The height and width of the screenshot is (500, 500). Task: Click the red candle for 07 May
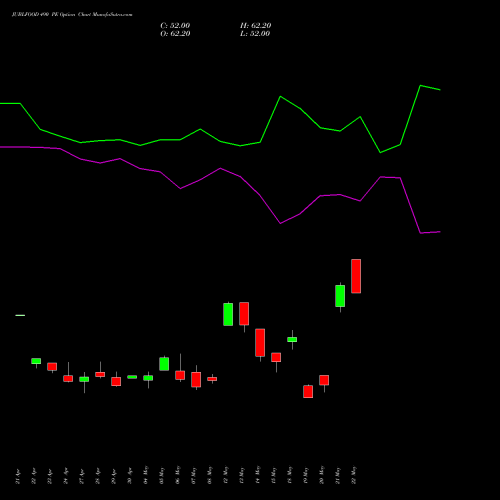point(196,380)
